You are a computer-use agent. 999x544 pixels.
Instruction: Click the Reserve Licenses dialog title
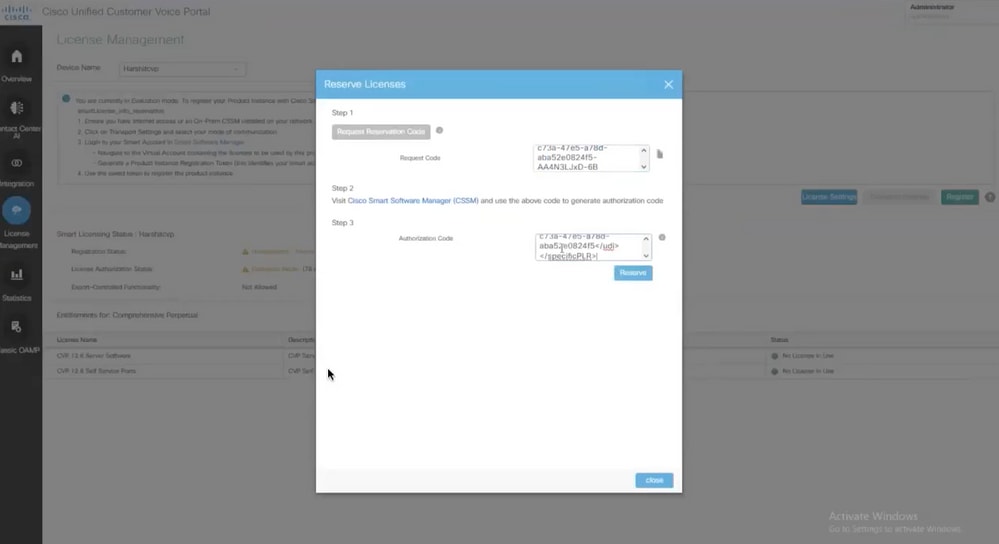click(x=364, y=84)
